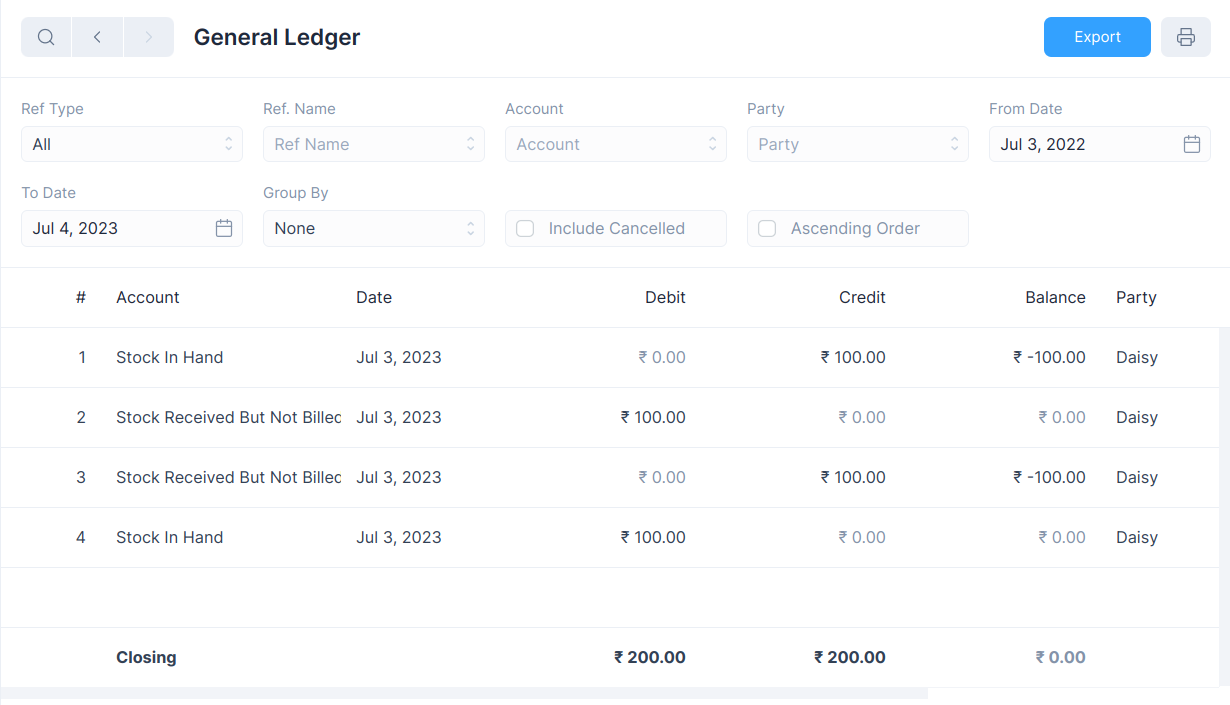Click the horizontal scrollbar at the bottom

click(x=464, y=693)
